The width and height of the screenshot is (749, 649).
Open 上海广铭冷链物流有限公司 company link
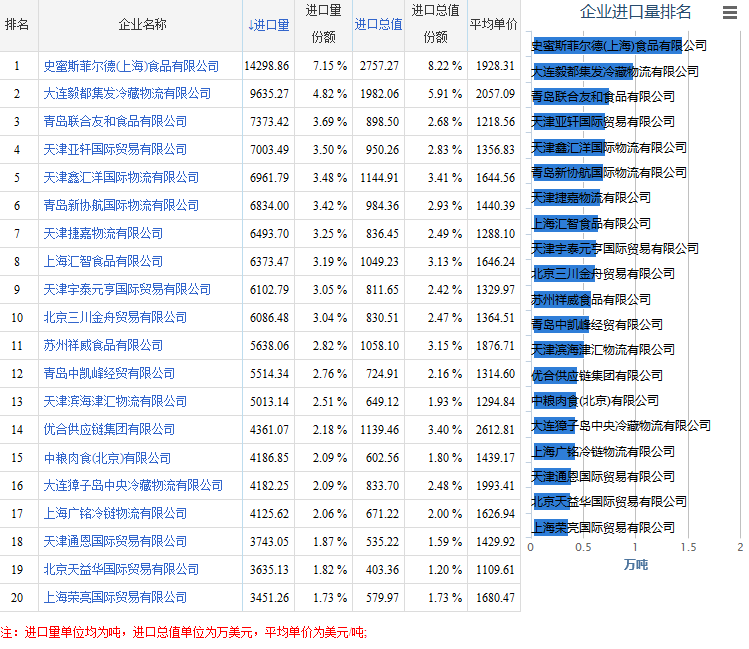(115, 514)
